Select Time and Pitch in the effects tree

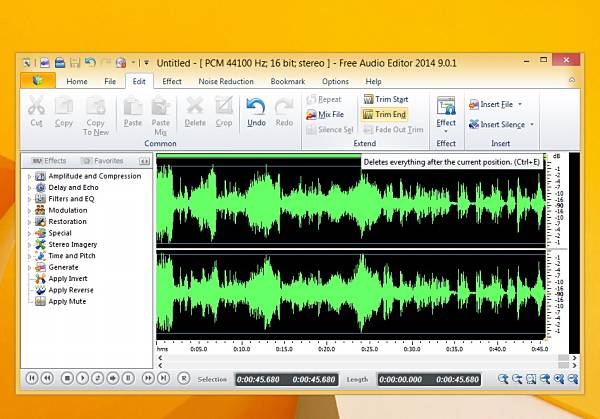(x=72, y=256)
